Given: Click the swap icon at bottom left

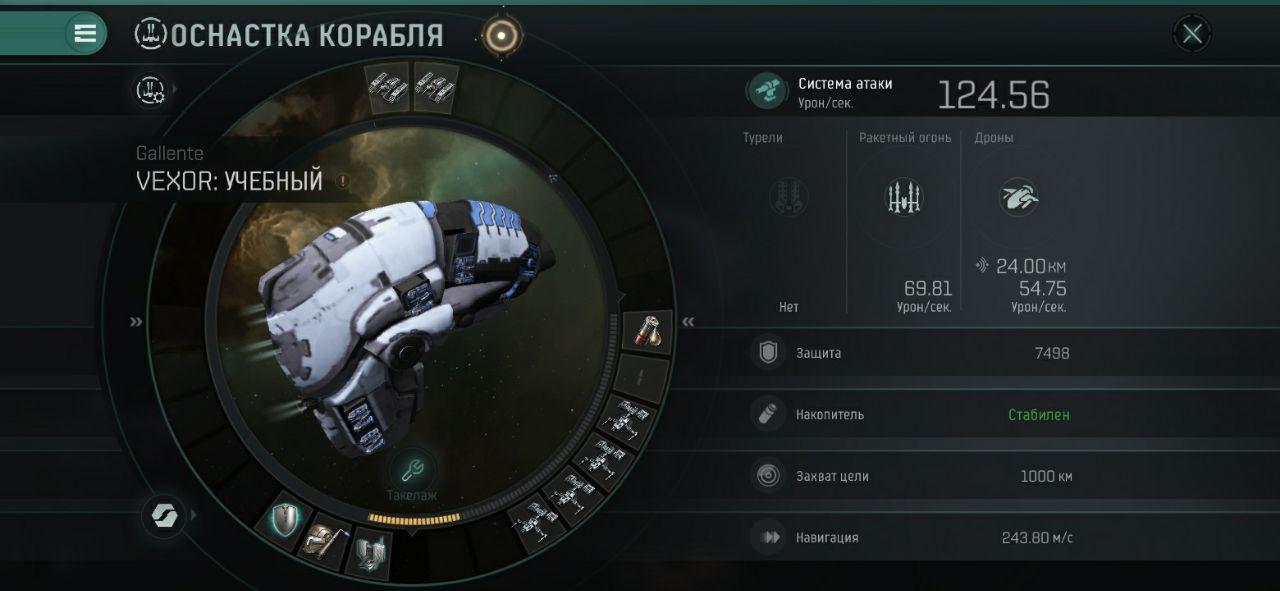Looking at the screenshot, I should pyautogui.click(x=162, y=516).
